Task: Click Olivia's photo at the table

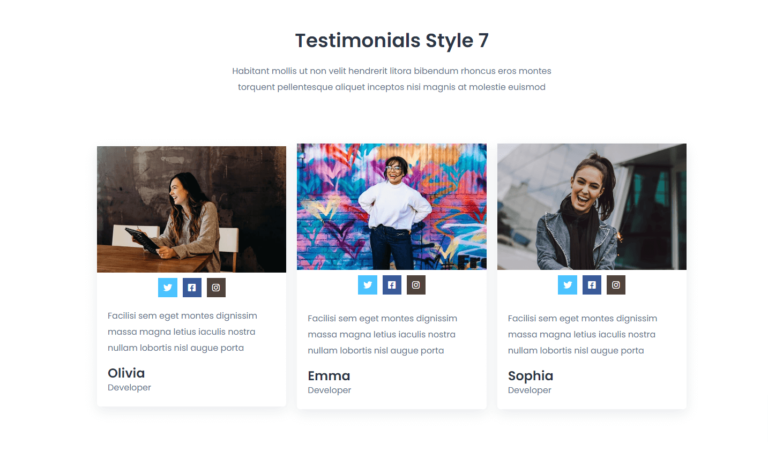Action: [x=192, y=209]
